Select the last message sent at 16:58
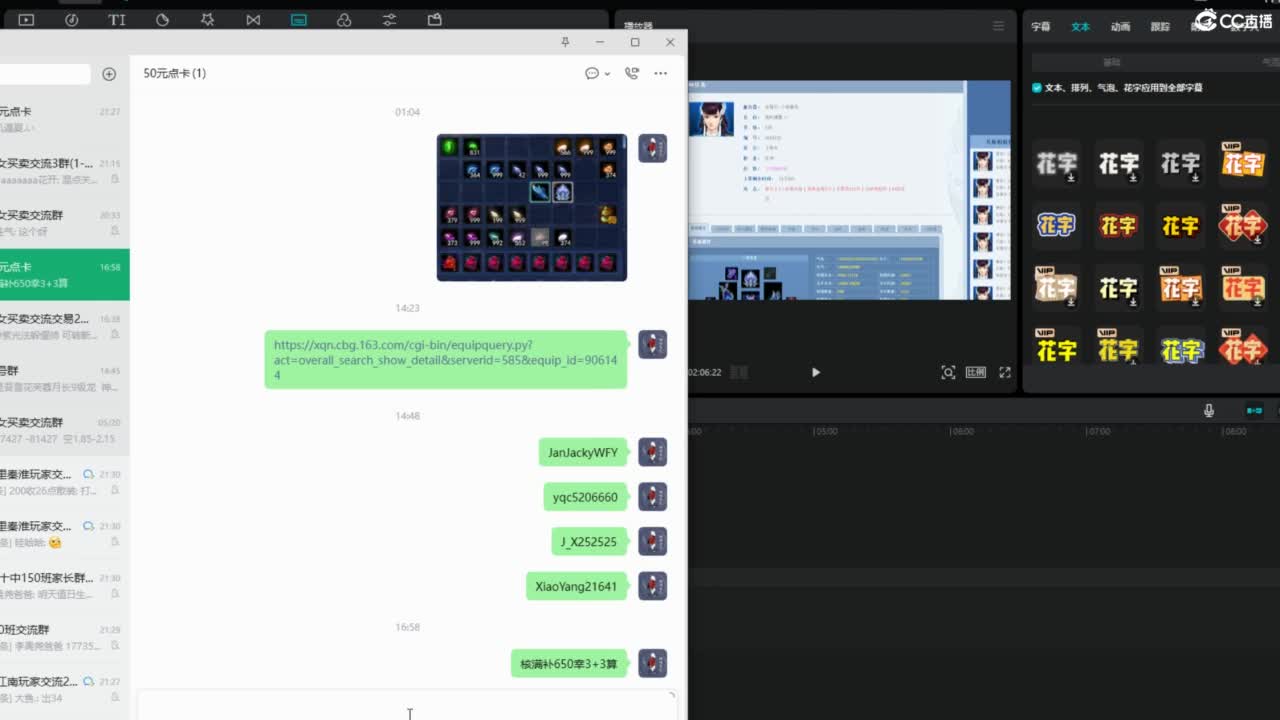The image size is (1280, 720). pos(569,663)
